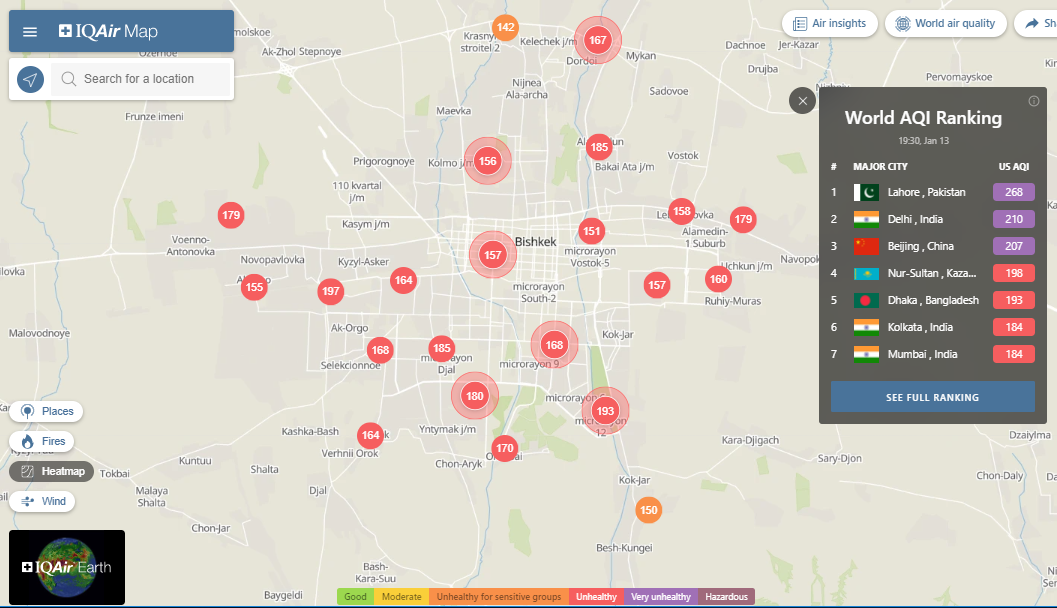Select the 193 AQI cluster marker

tap(604, 411)
